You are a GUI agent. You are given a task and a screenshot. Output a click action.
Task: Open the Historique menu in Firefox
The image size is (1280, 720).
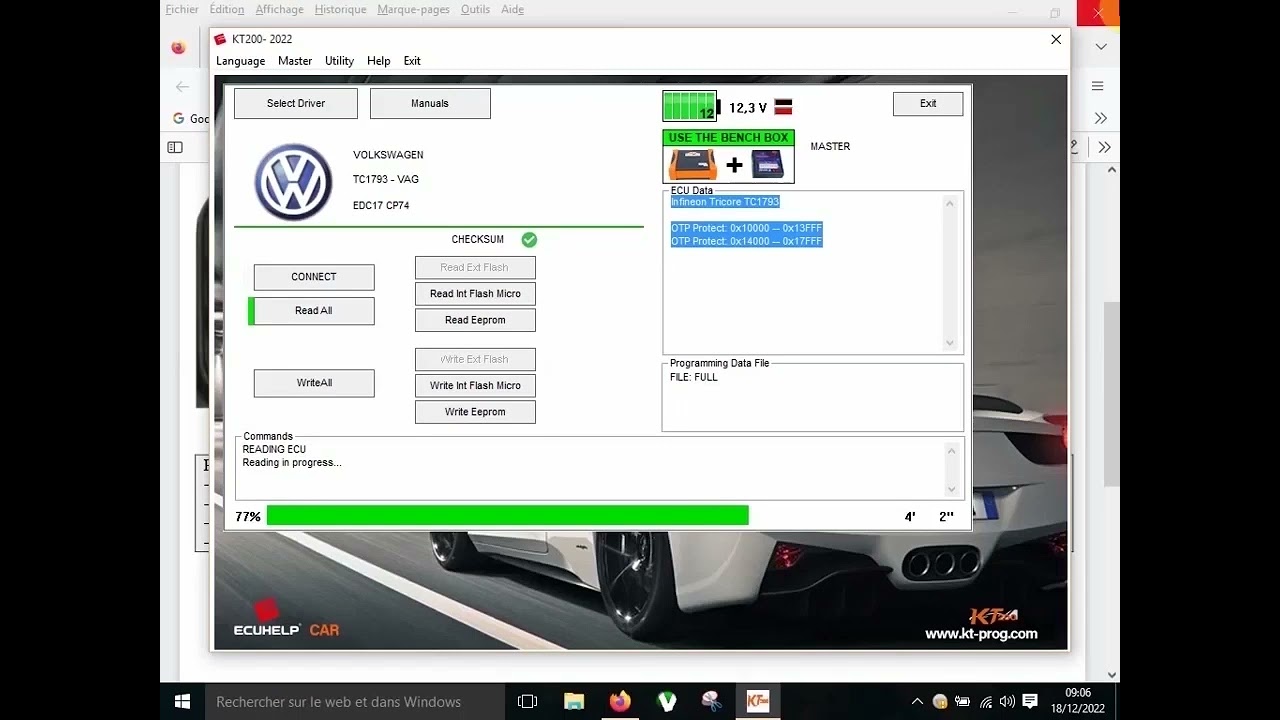coord(340,9)
